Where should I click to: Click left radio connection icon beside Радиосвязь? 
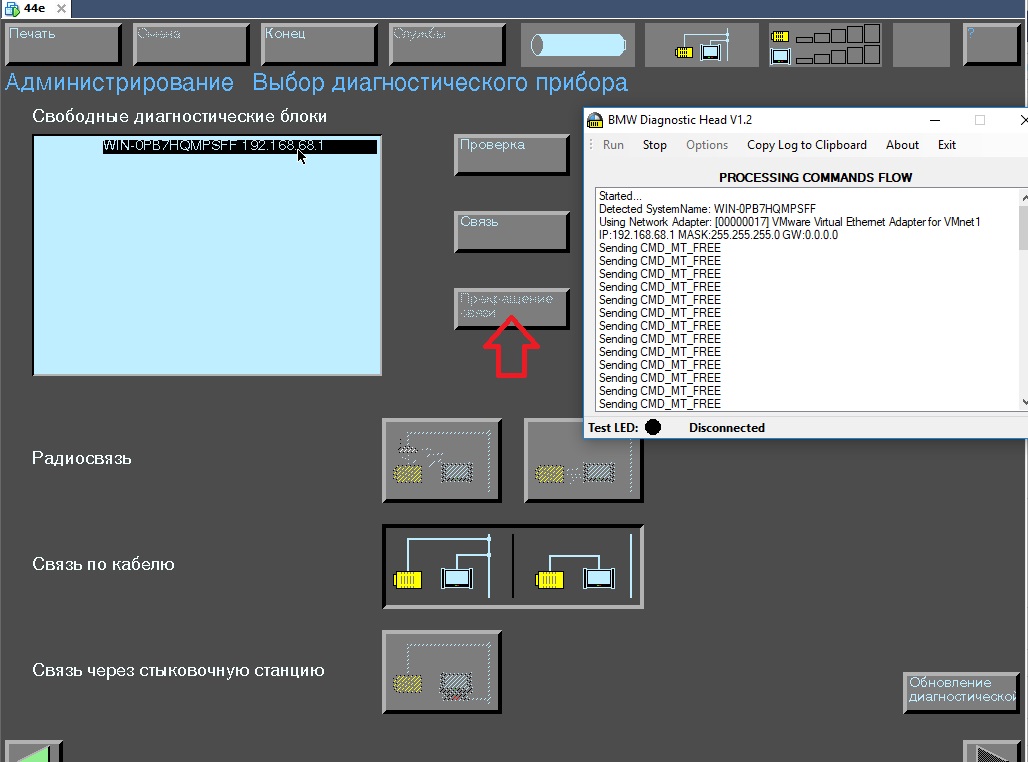441,460
